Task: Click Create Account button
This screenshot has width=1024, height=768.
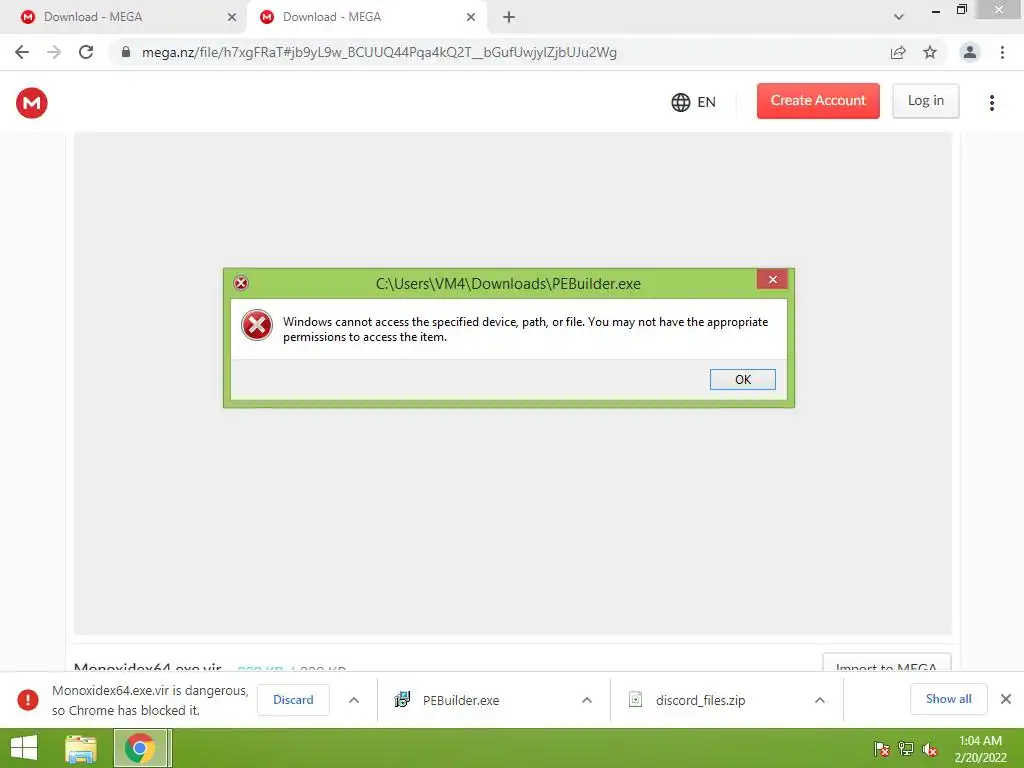Action: point(818,101)
